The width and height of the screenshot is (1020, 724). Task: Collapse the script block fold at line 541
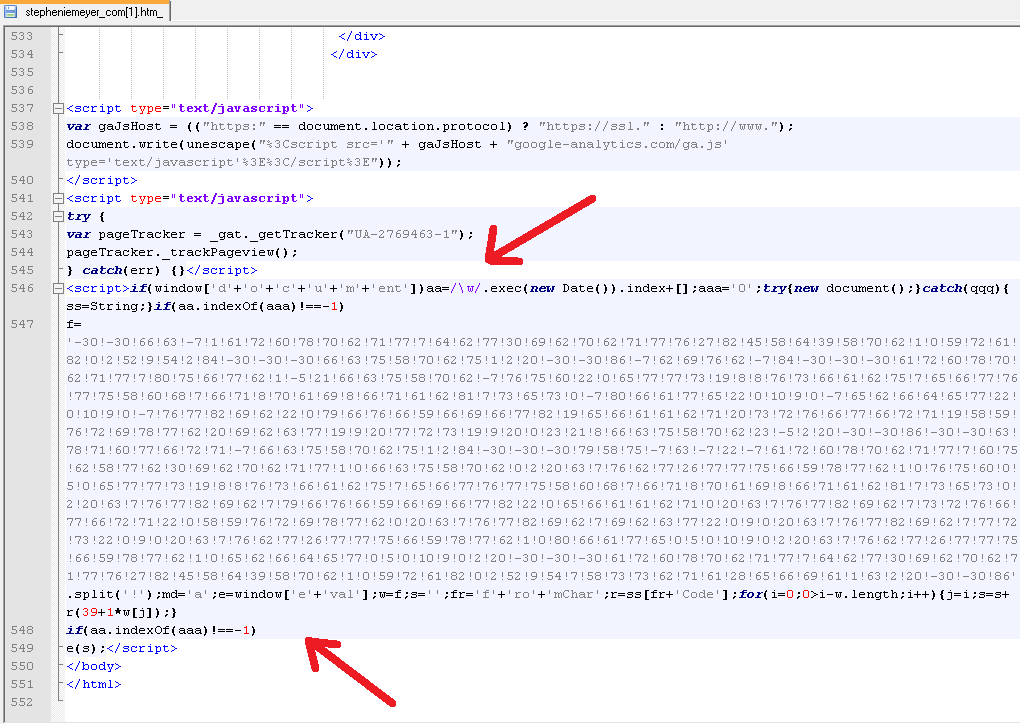click(58, 198)
